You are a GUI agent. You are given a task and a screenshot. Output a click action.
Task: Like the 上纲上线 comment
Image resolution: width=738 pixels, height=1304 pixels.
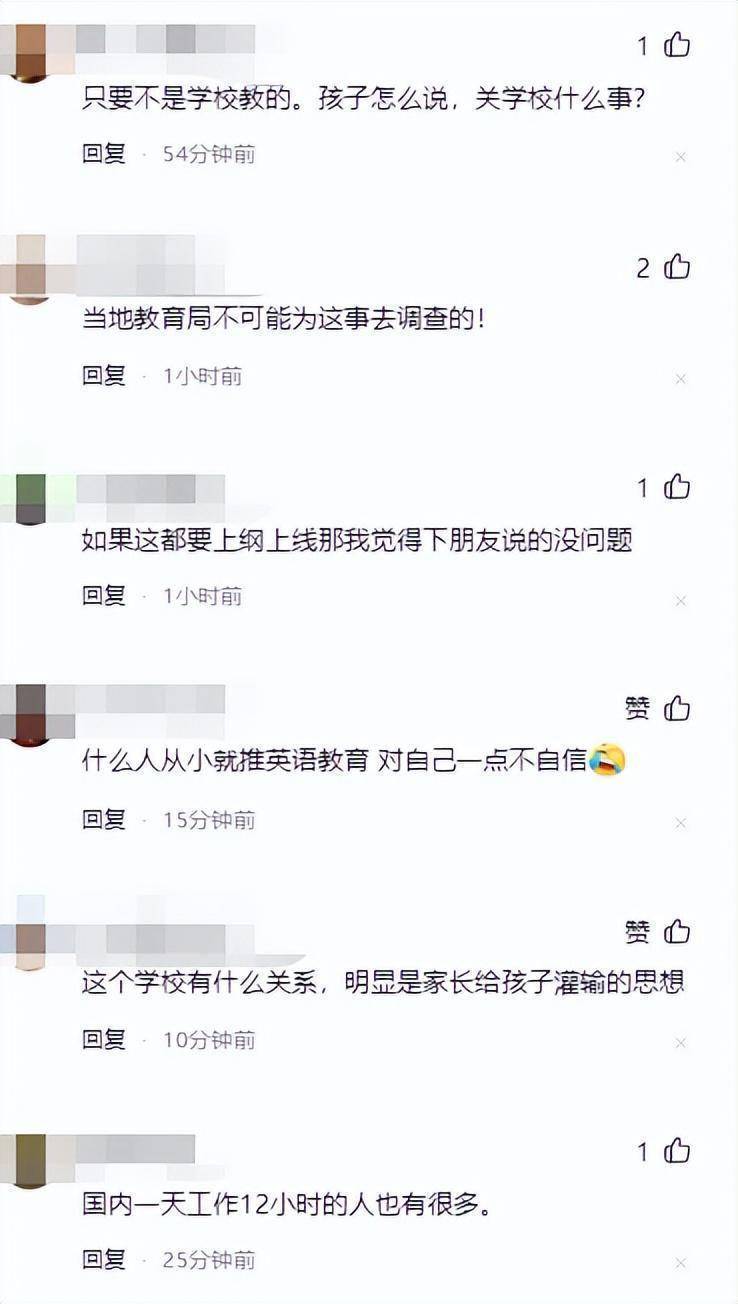point(677,487)
